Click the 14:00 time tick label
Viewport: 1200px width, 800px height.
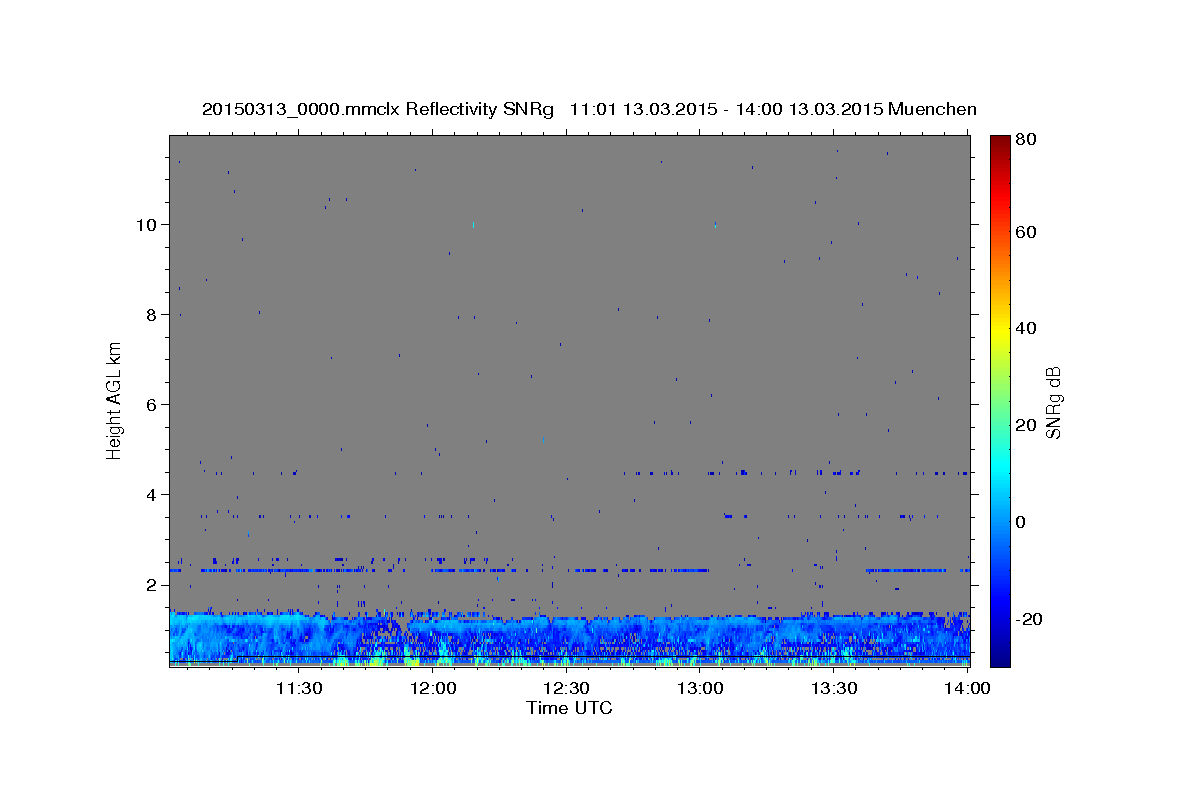coord(967,688)
